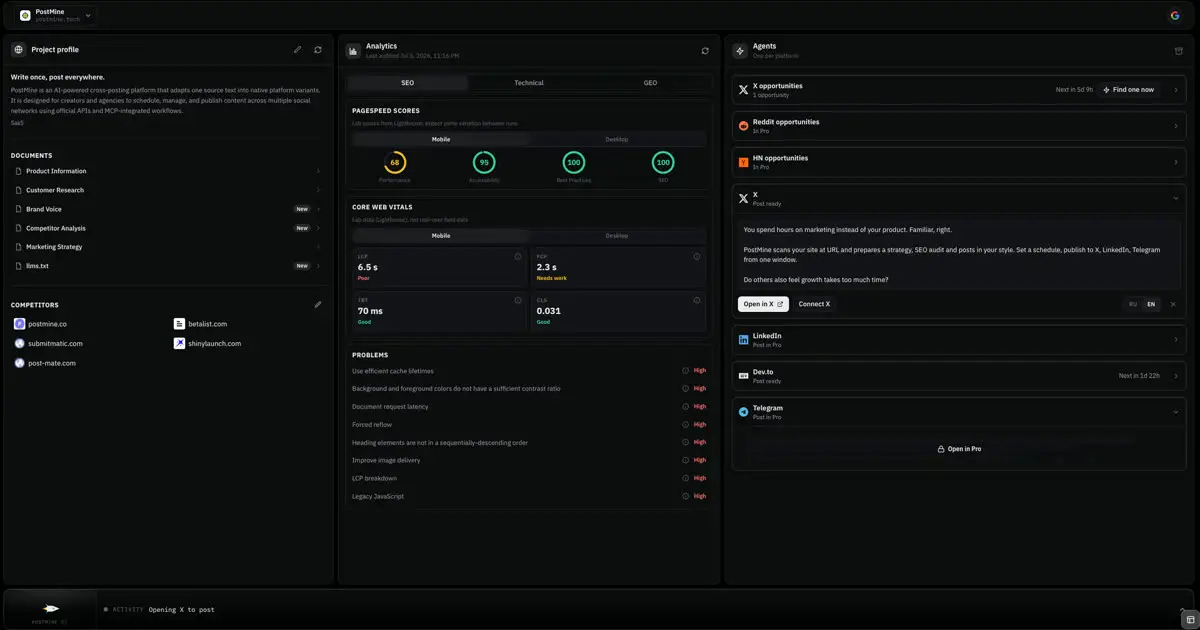Expand the Dev.to post row

pos(1175,376)
